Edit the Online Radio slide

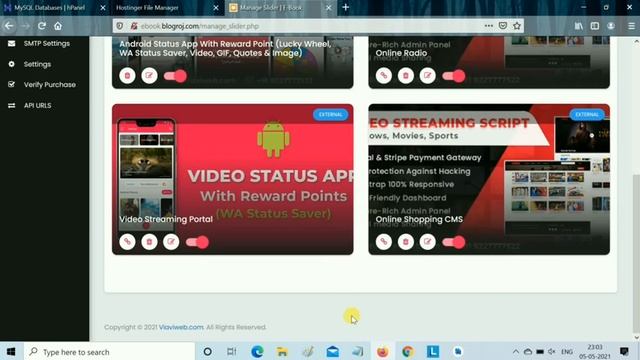click(427, 76)
